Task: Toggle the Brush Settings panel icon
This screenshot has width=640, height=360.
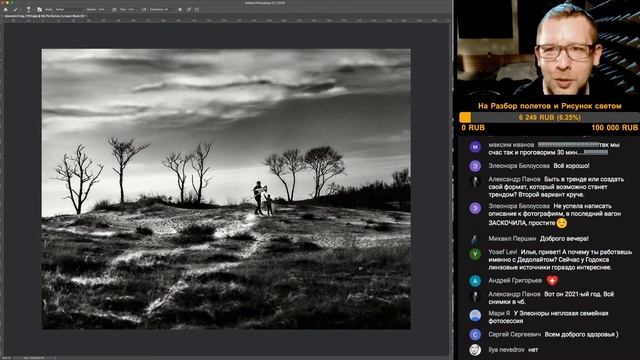Action: (40, 9)
